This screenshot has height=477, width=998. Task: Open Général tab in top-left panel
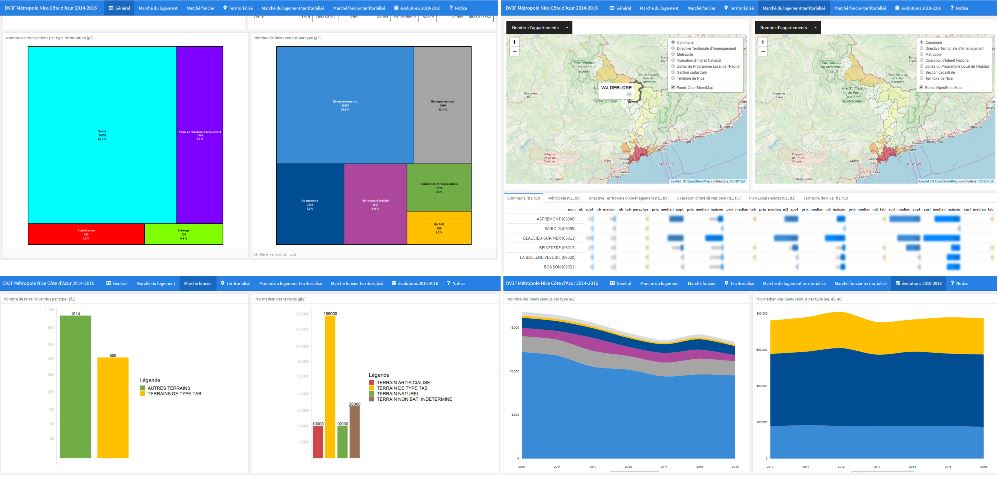tap(118, 7)
